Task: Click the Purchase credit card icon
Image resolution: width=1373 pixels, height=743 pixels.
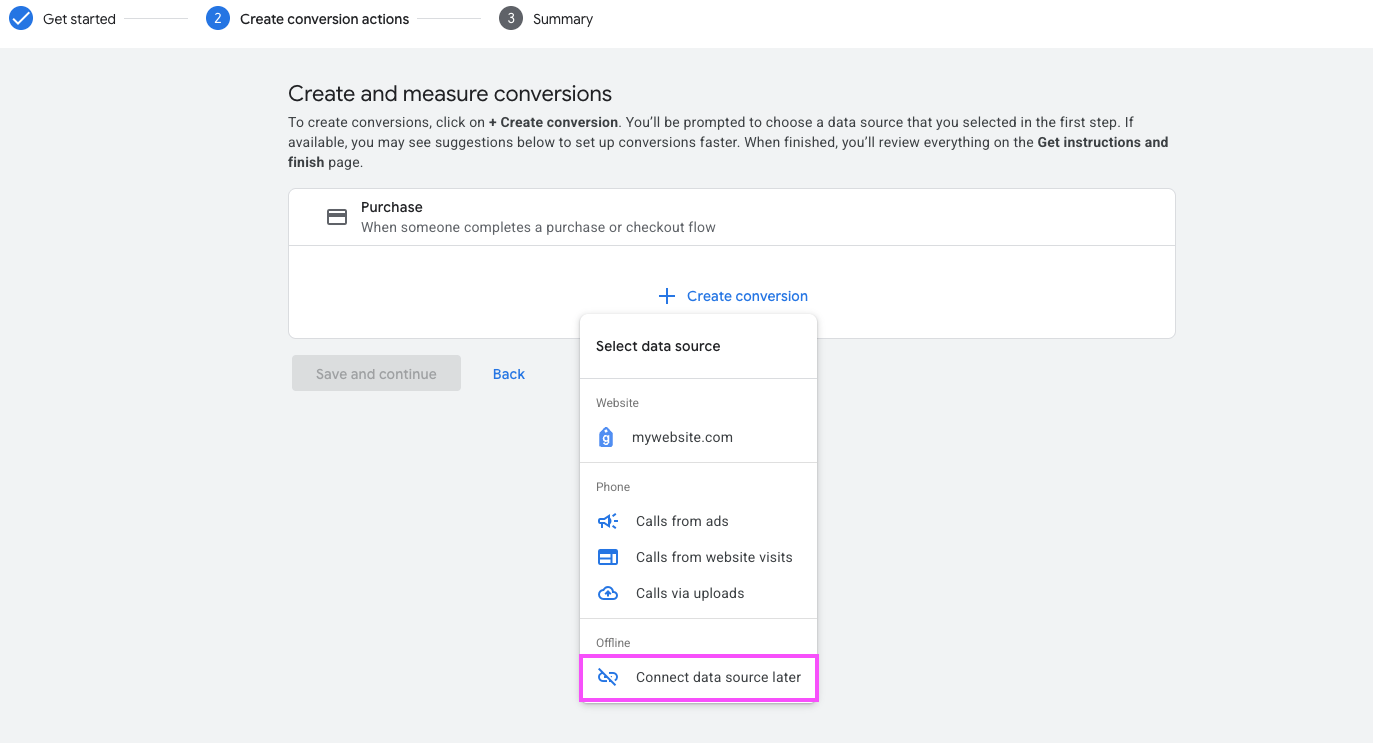Action: click(337, 217)
